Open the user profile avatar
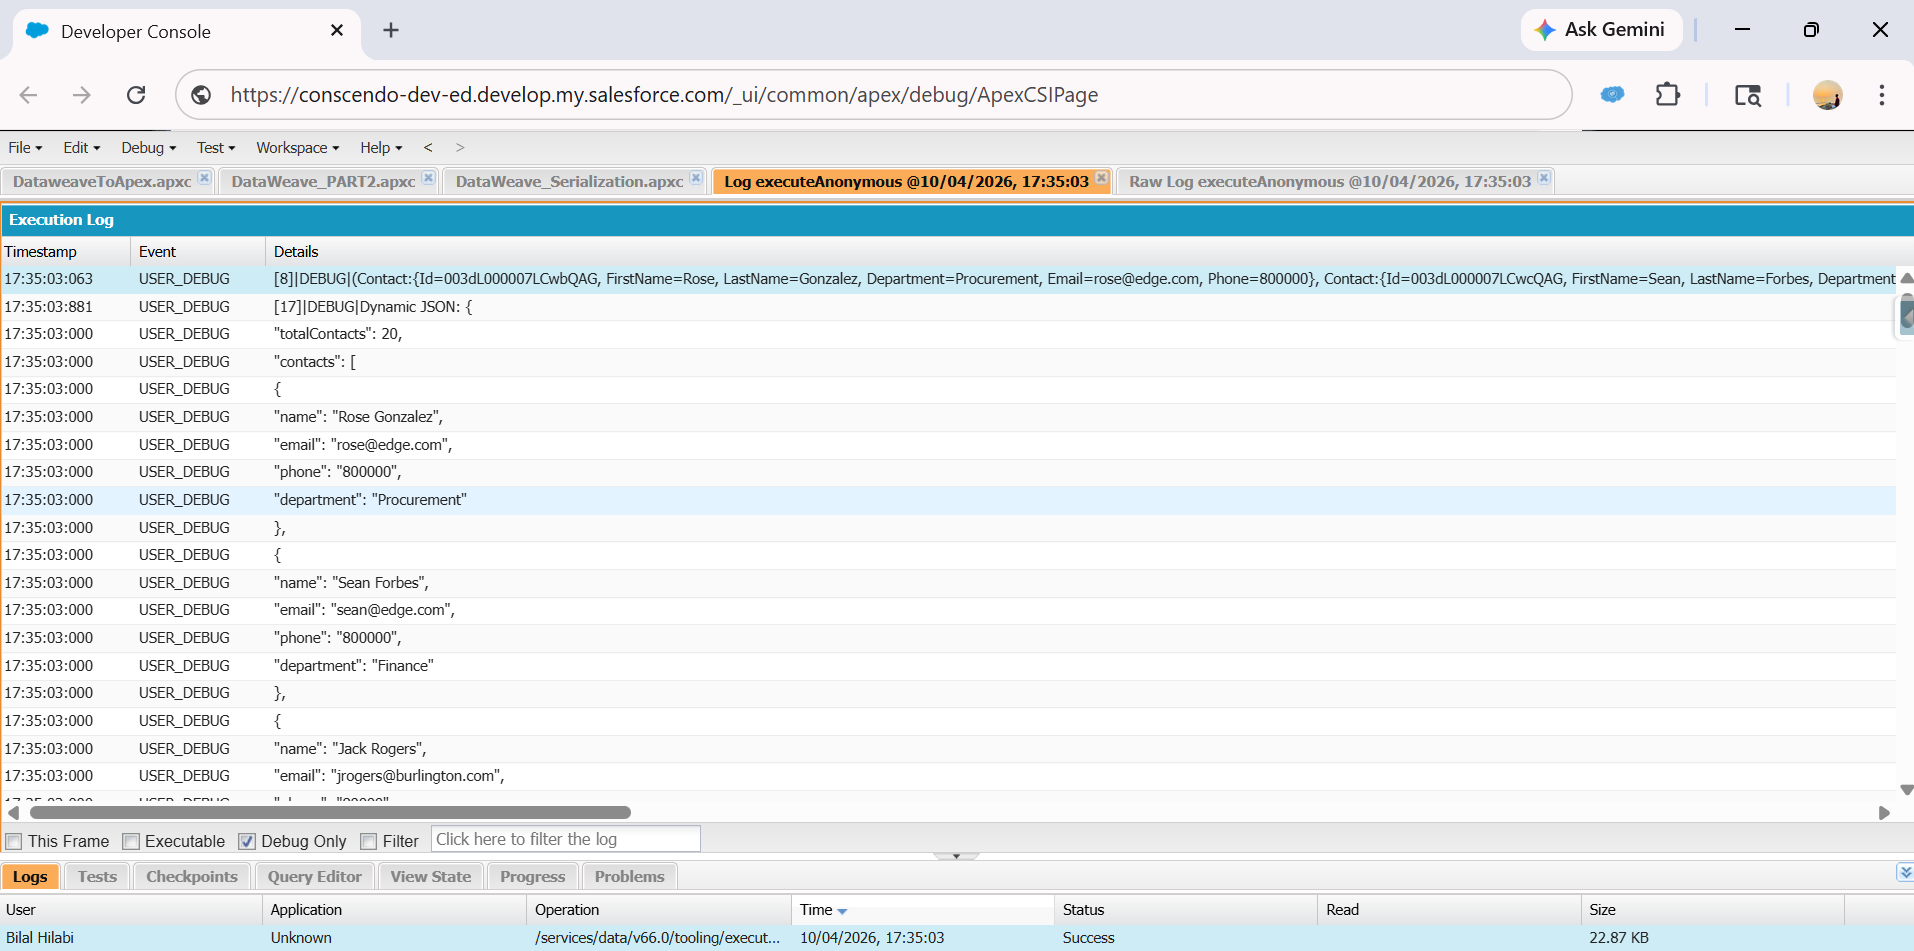 [1827, 95]
